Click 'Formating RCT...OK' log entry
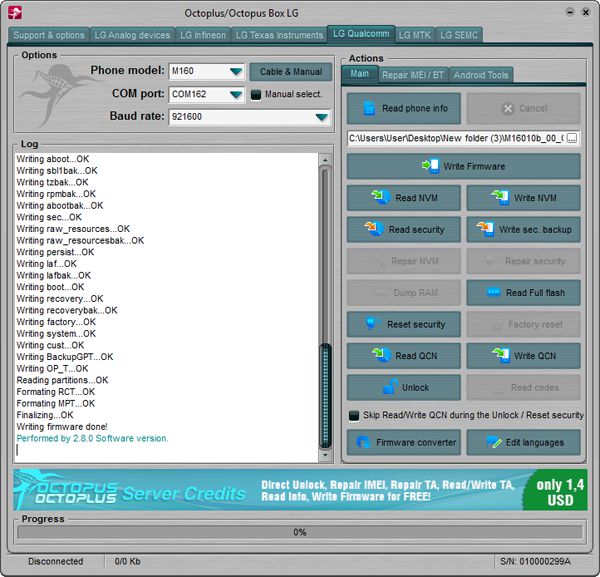 55,392
